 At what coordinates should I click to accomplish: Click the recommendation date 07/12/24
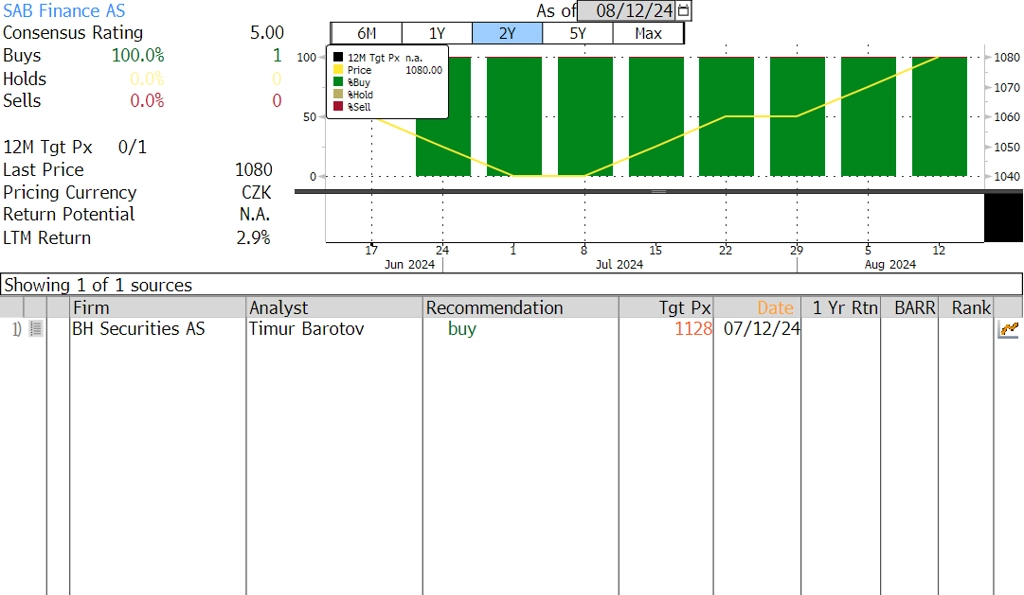point(761,329)
